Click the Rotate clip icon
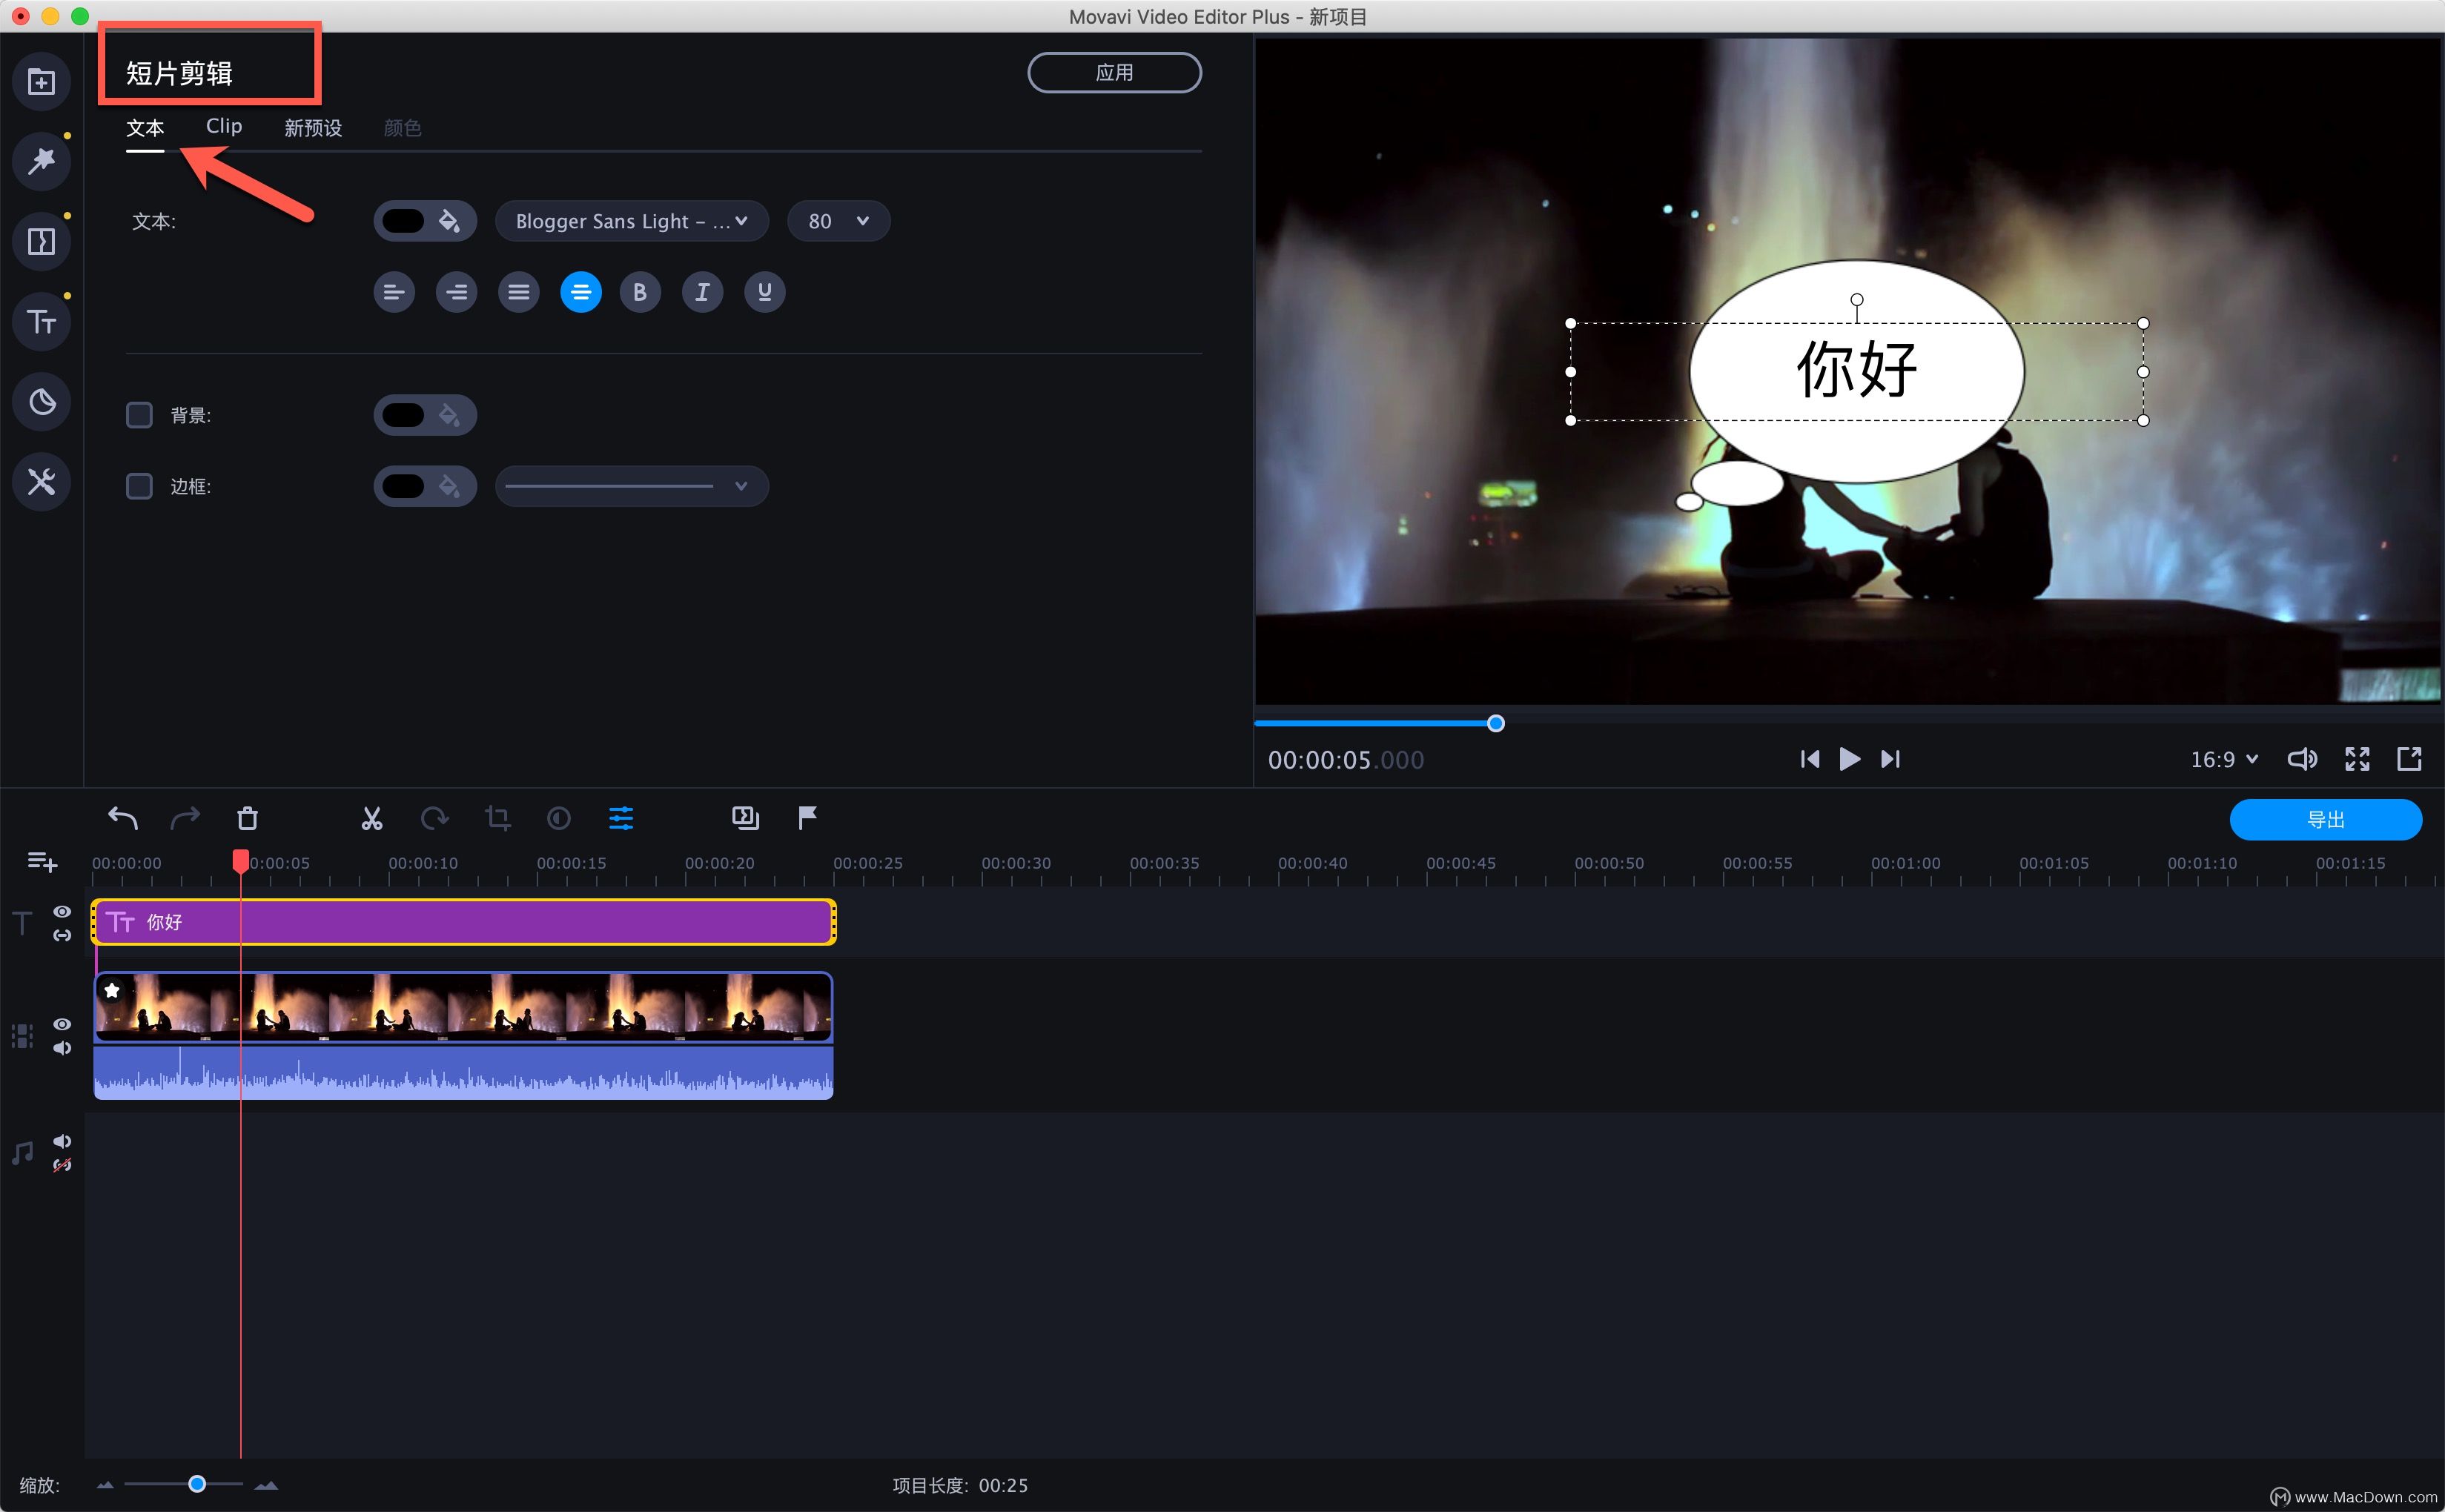Viewport: 2445px width, 1512px height. coord(434,818)
